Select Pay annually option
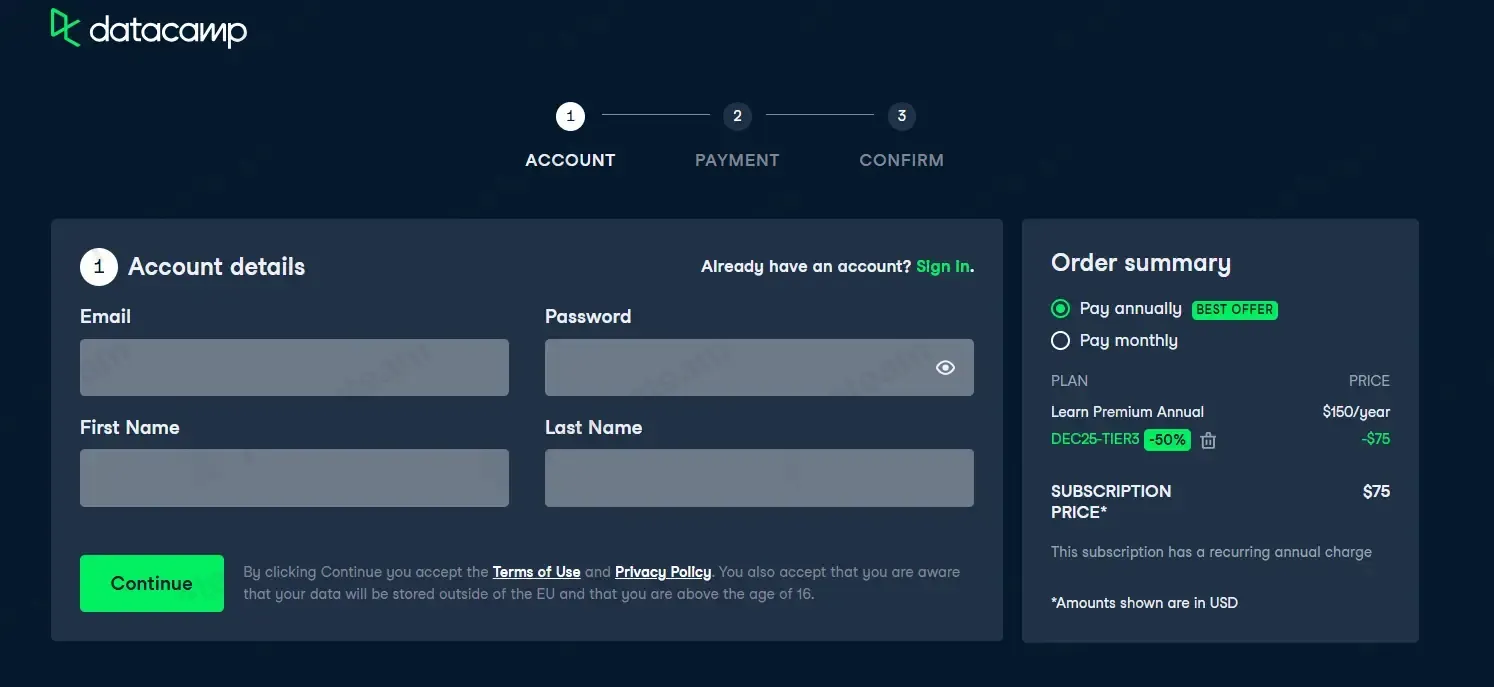 click(1061, 309)
